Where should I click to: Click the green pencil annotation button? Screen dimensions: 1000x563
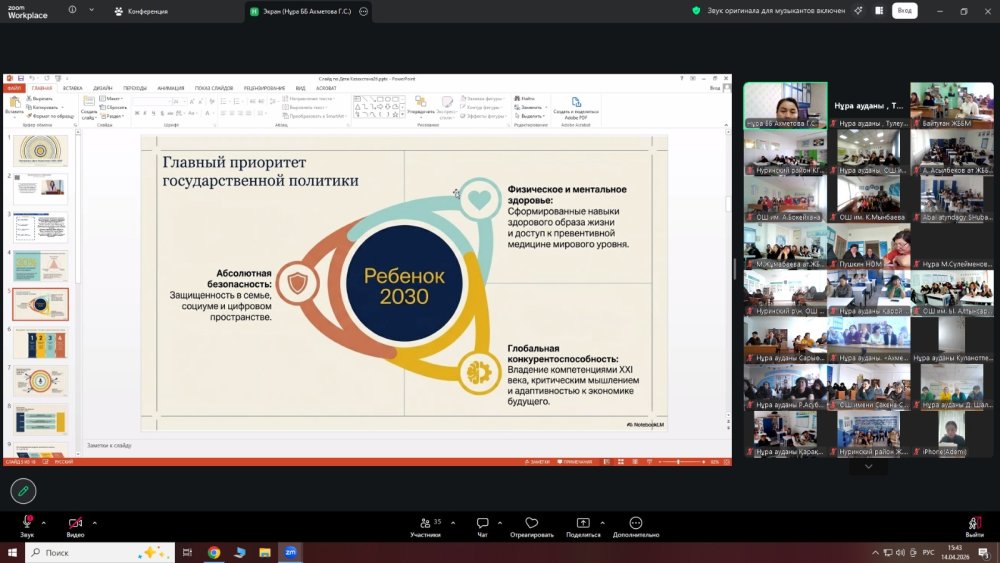[24, 491]
